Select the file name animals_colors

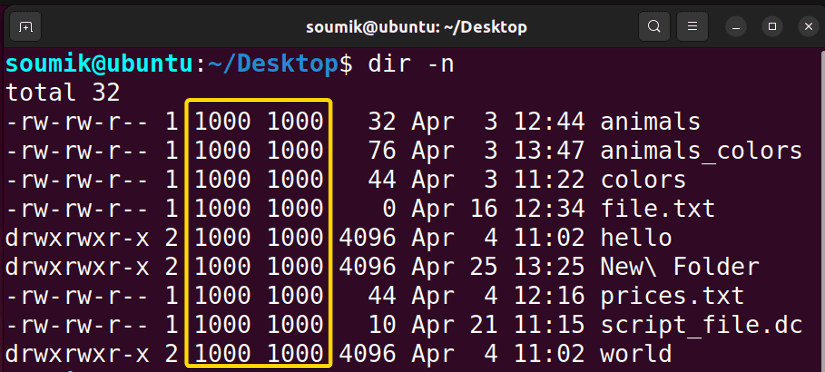click(701, 152)
